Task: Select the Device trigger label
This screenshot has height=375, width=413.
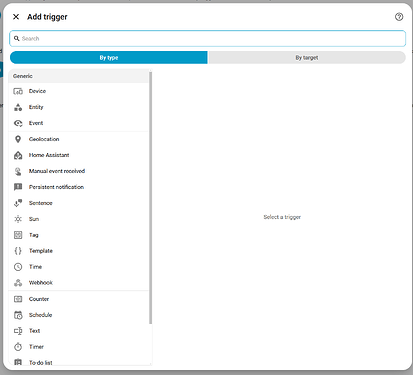Action: [x=37, y=91]
